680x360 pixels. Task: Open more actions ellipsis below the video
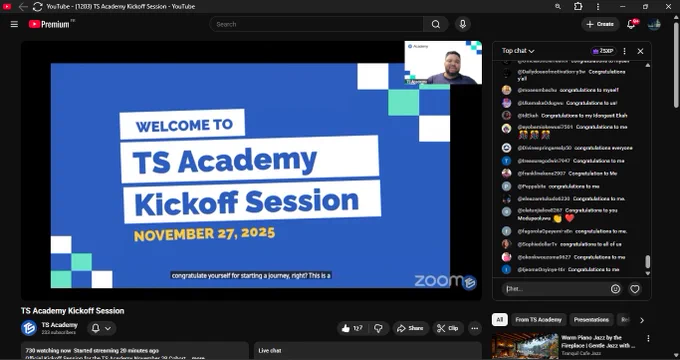click(475, 328)
